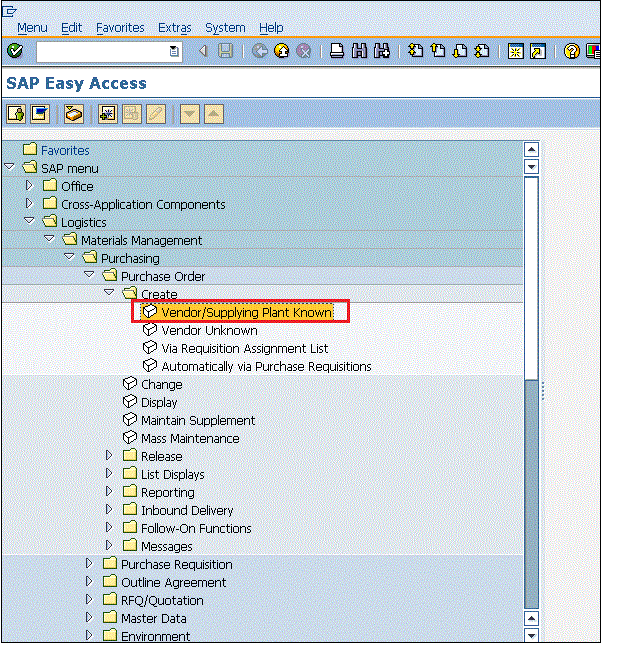Viewport: 628px width, 649px height.
Task: Click the yellow Exit up-arrow icon
Action: 282,51
